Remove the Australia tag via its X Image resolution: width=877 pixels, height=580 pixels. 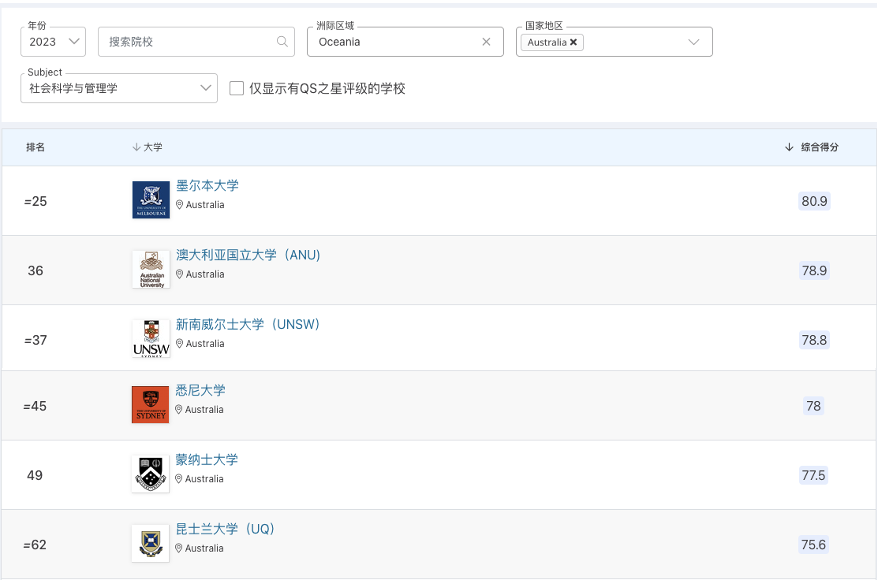click(573, 43)
